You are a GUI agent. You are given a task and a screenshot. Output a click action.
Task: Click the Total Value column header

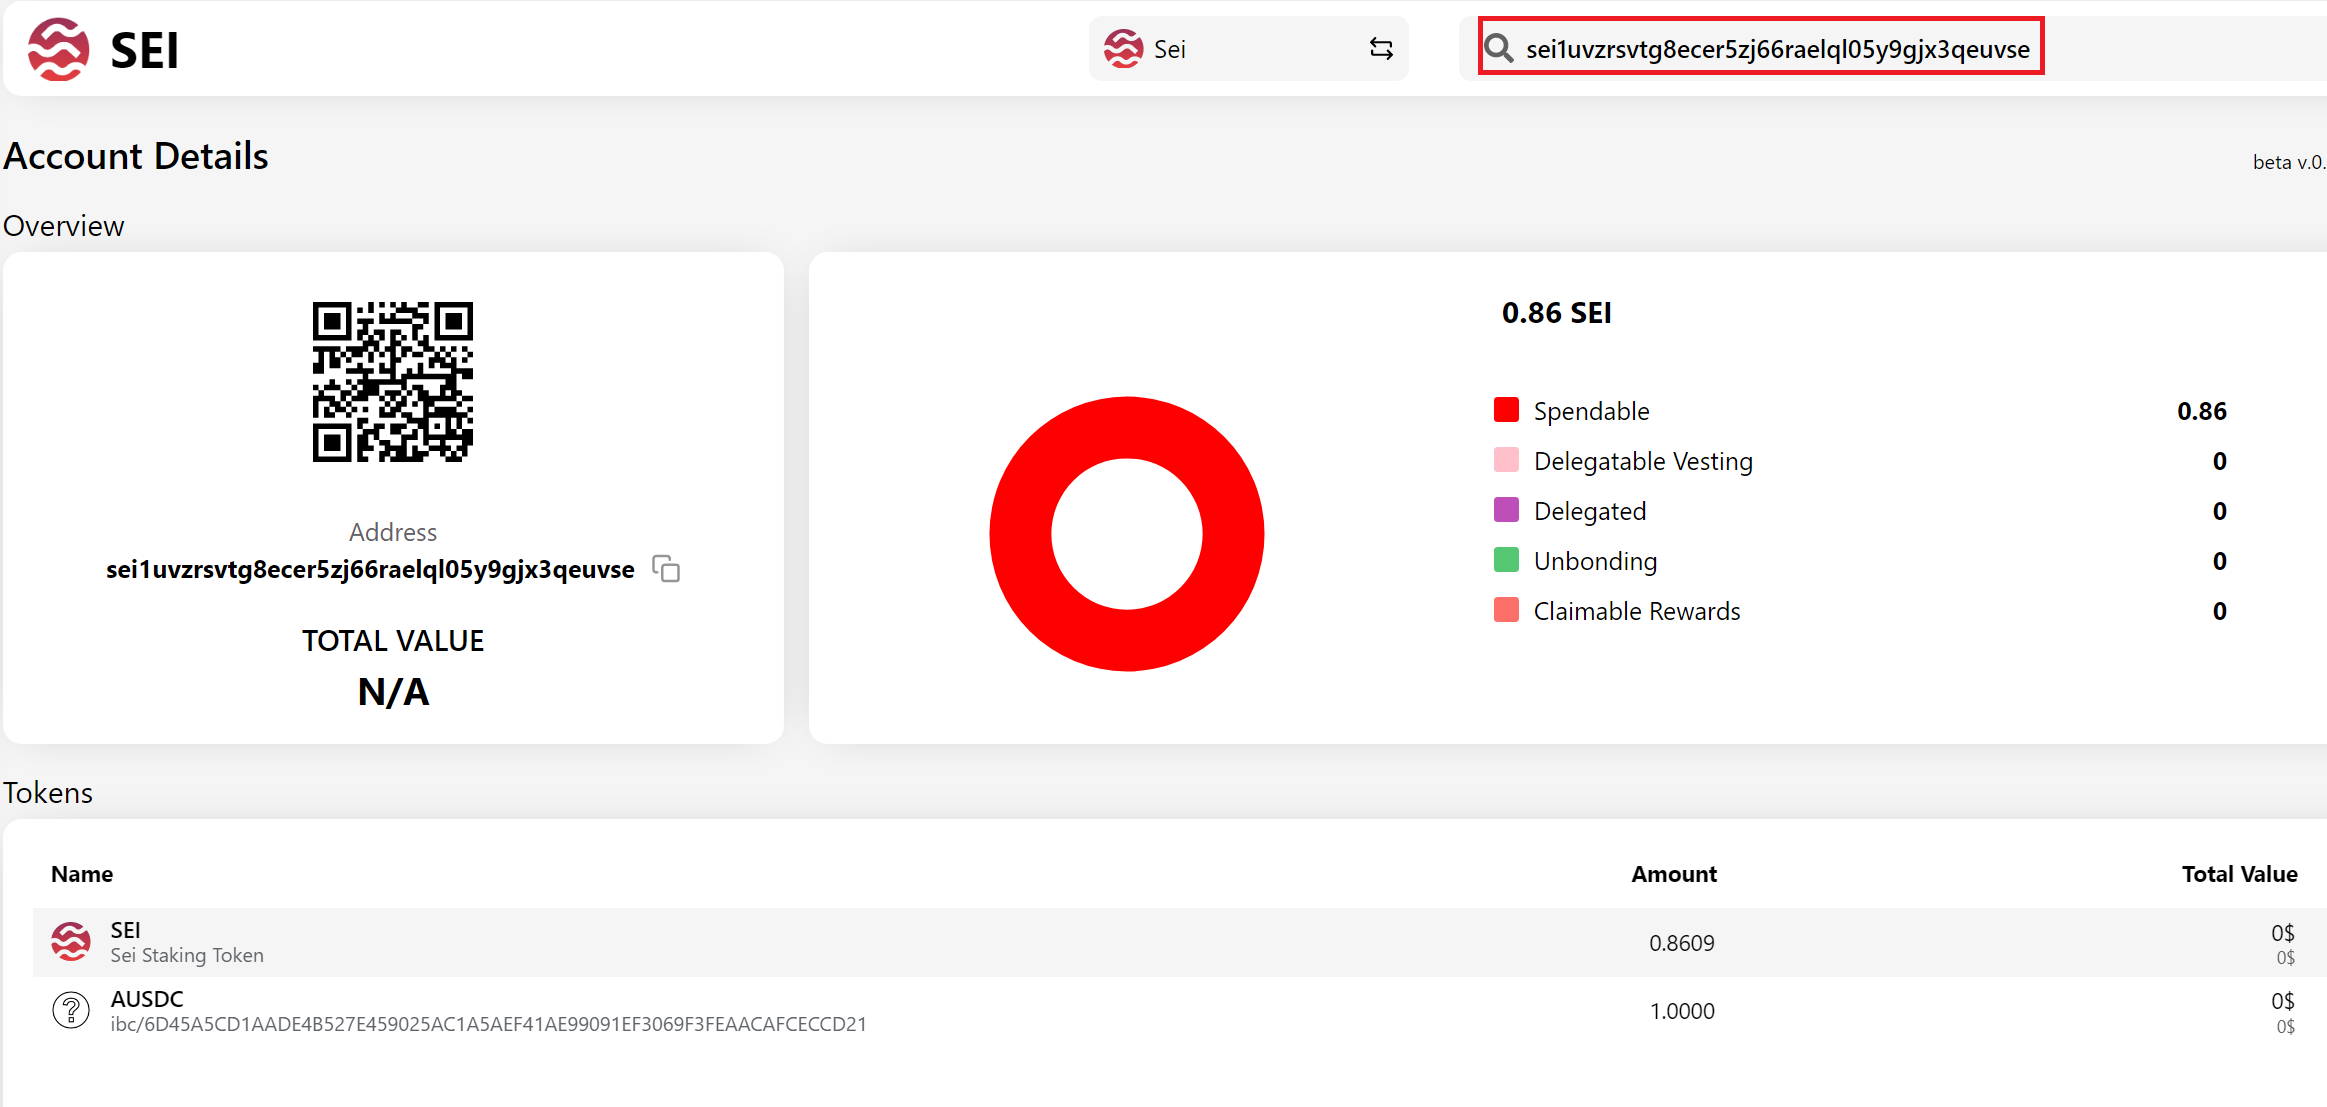click(x=2239, y=874)
